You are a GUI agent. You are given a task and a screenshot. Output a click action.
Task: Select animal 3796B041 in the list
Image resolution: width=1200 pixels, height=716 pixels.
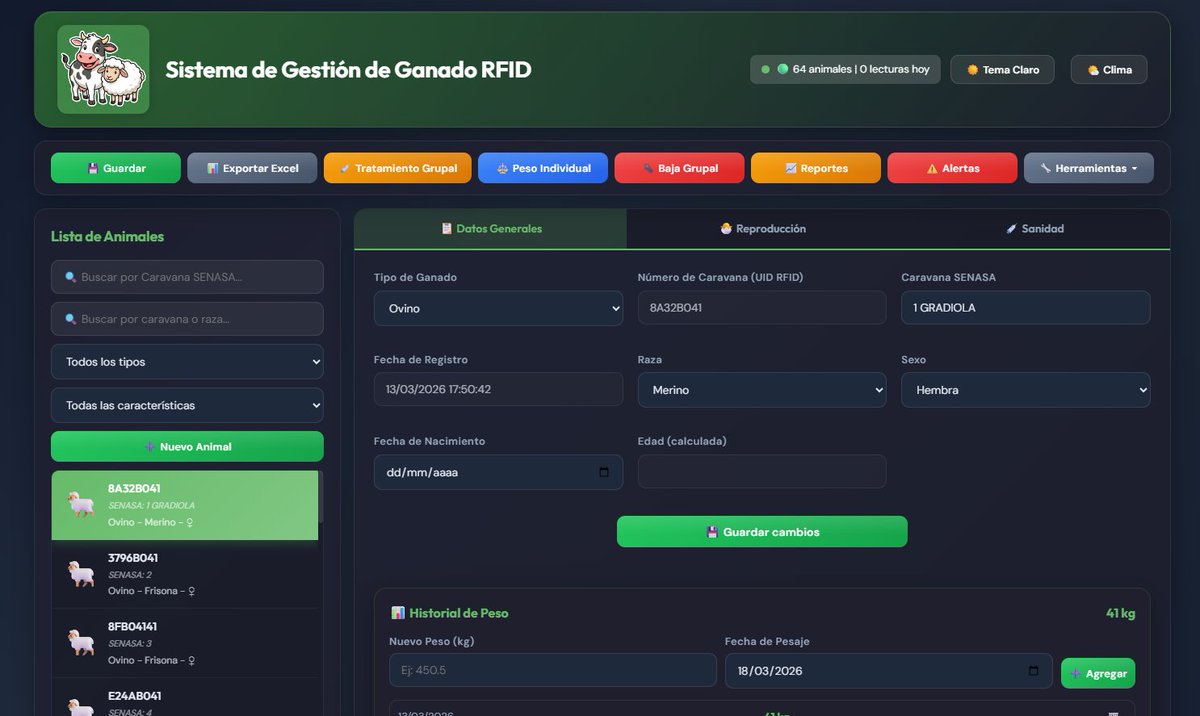[185, 574]
